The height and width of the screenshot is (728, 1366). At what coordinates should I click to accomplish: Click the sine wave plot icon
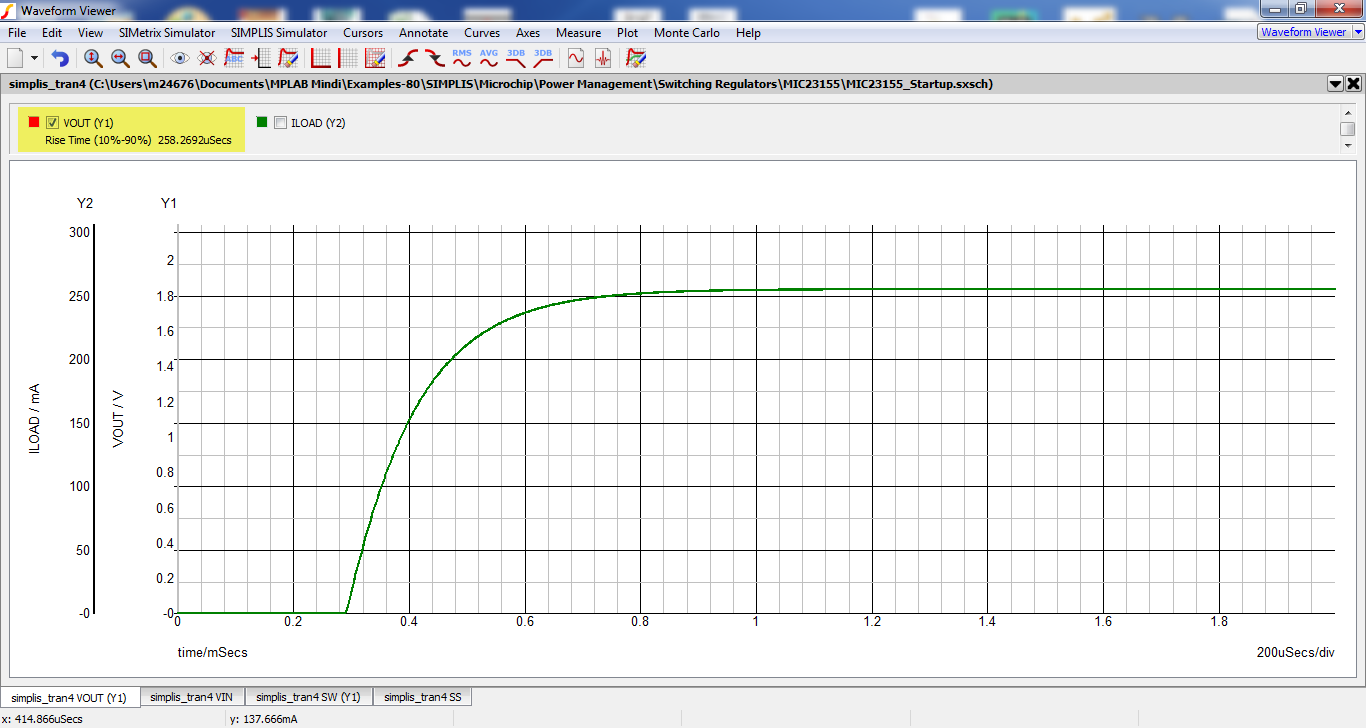pyautogui.click(x=576, y=58)
